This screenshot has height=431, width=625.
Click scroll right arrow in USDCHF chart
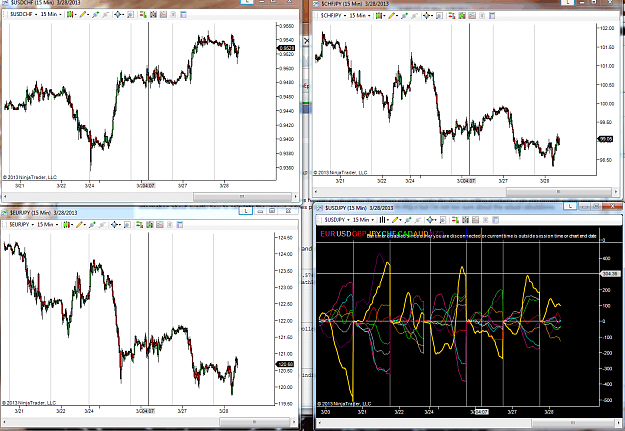pyautogui.click(x=295, y=196)
